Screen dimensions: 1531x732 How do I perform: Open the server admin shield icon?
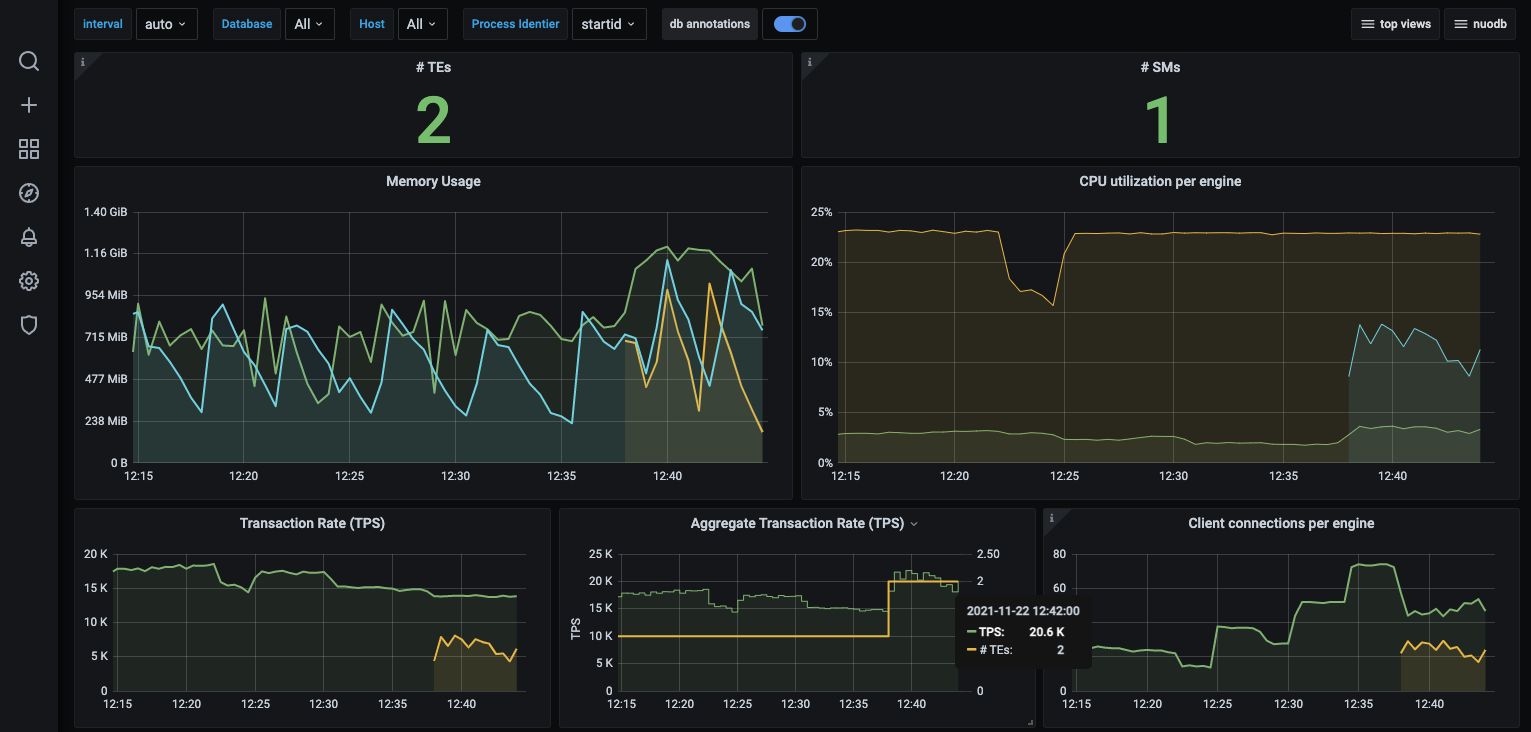(29, 325)
